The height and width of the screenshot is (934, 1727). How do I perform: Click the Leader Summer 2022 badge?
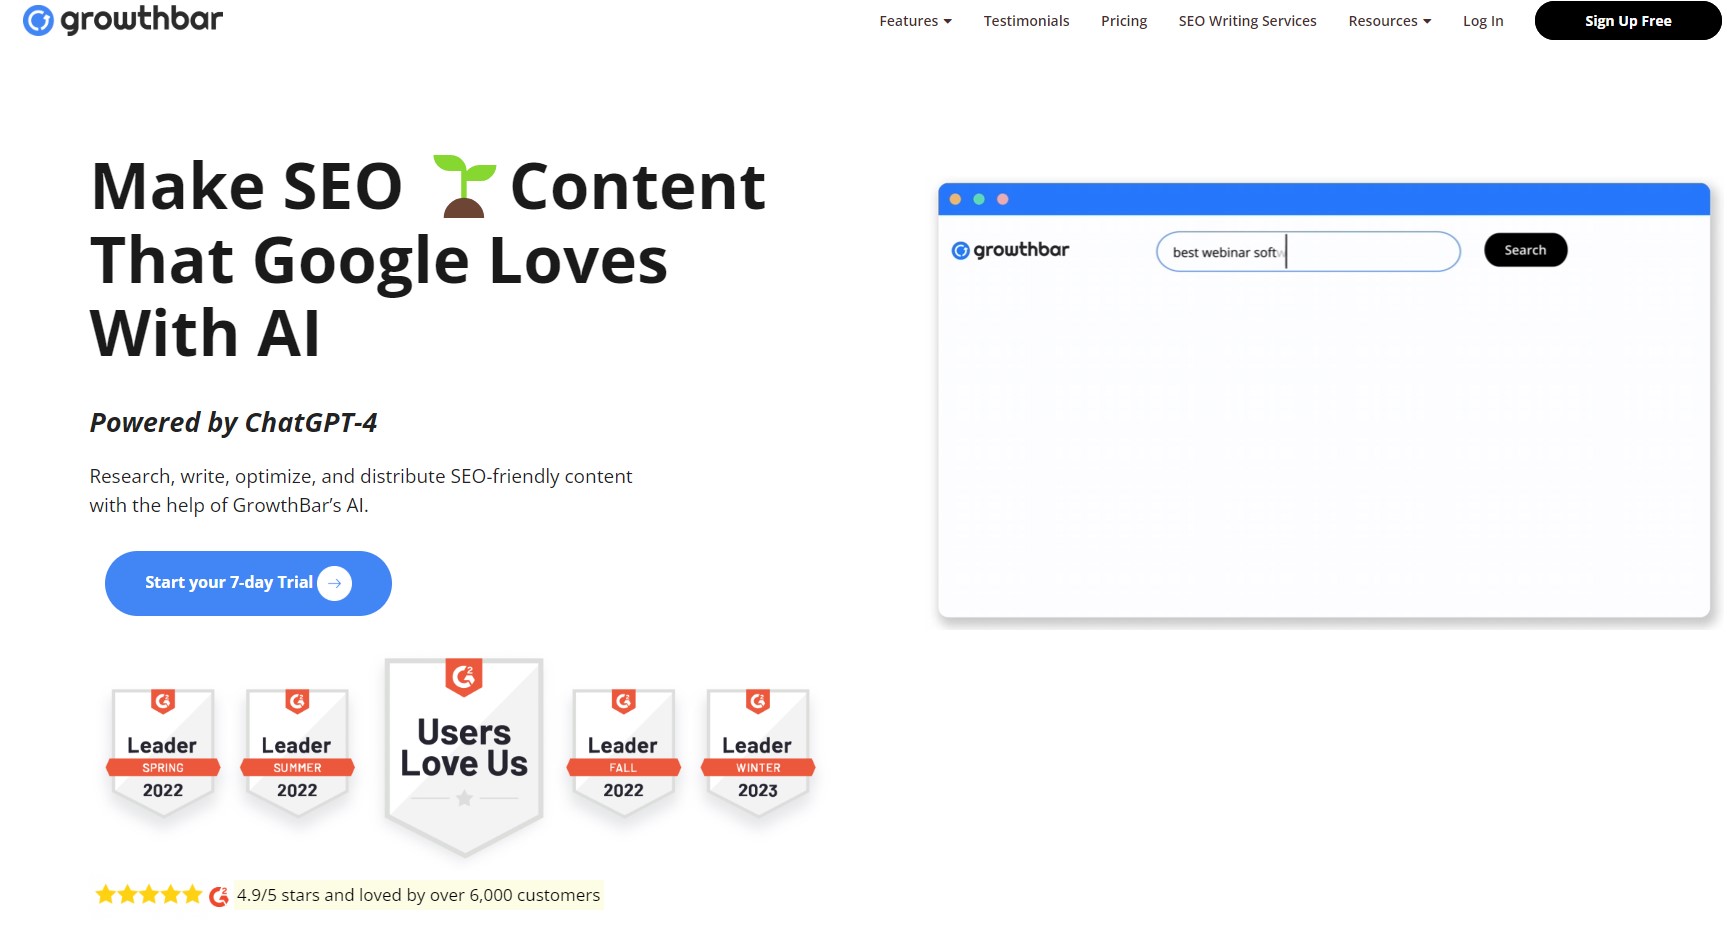pyautogui.click(x=297, y=752)
